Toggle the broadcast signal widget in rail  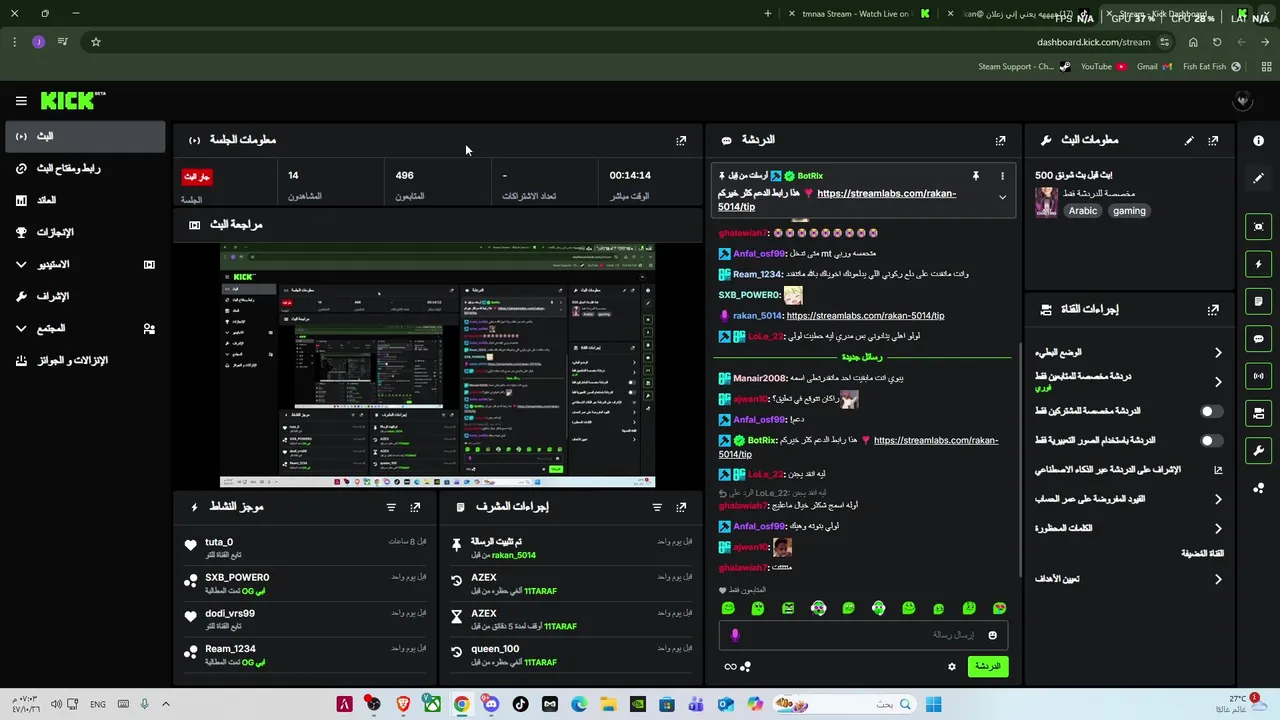tap(1258, 376)
